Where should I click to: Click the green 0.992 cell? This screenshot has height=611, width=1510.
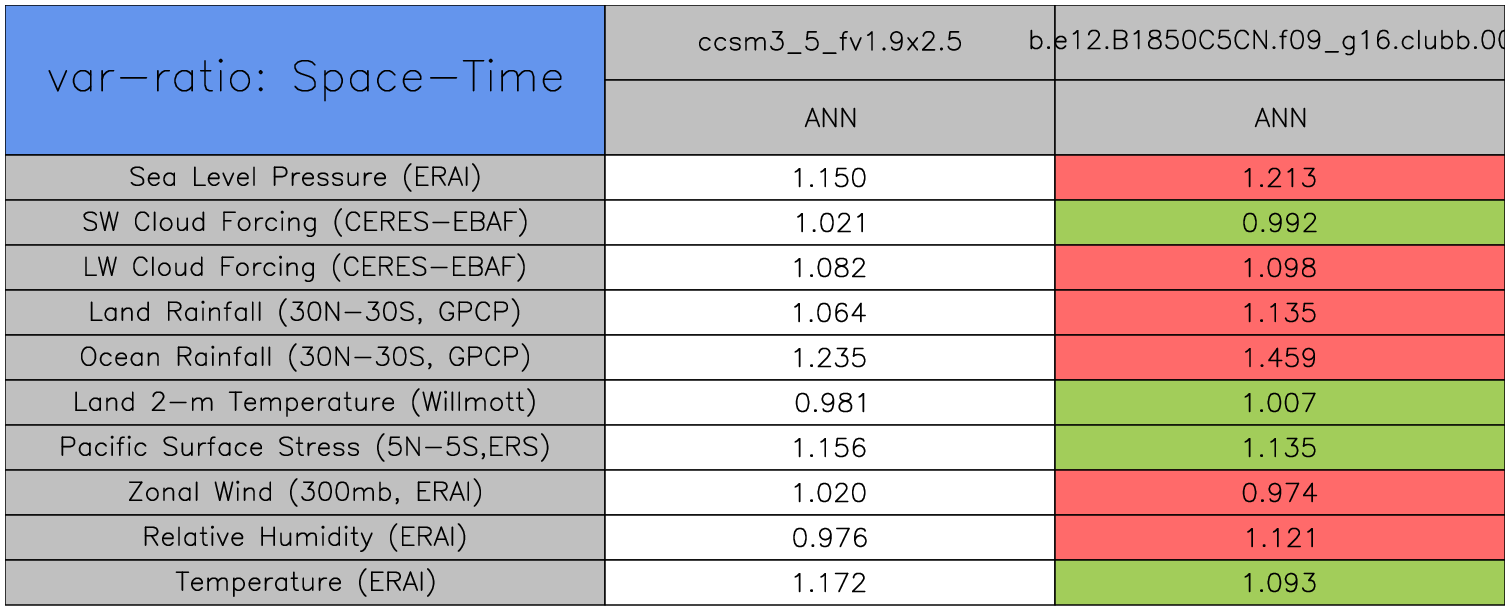click(1280, 223)
